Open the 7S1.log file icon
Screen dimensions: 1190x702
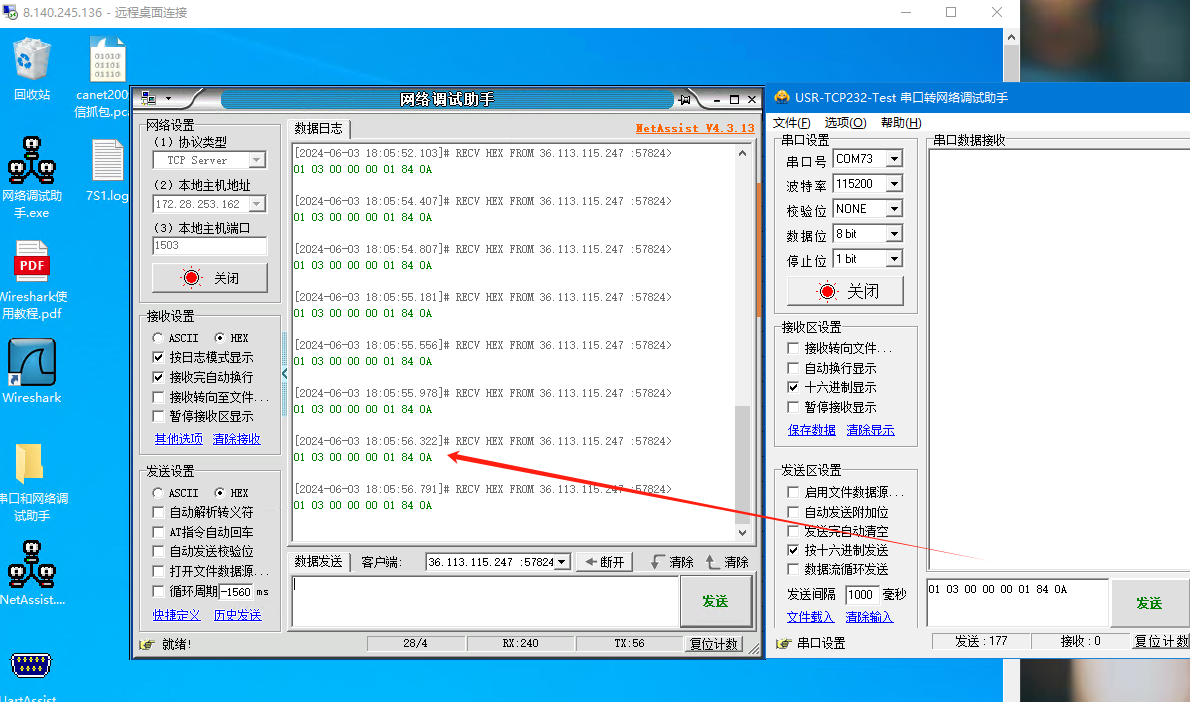[107, 170]
